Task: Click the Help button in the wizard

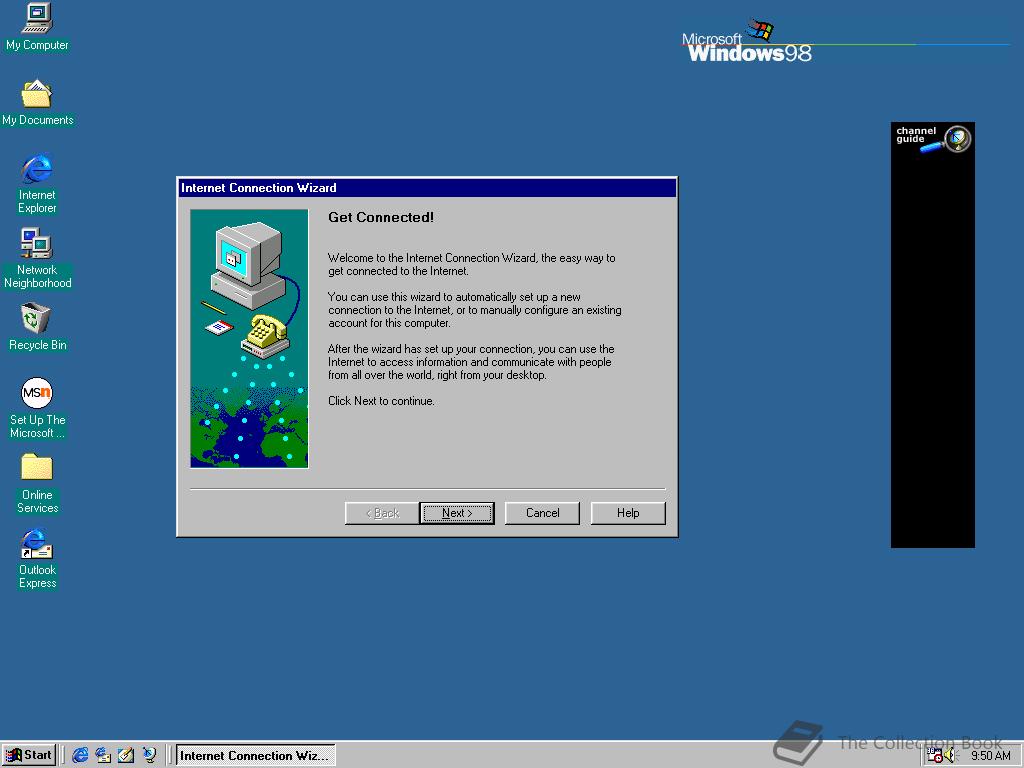Action: coord(628,513)
